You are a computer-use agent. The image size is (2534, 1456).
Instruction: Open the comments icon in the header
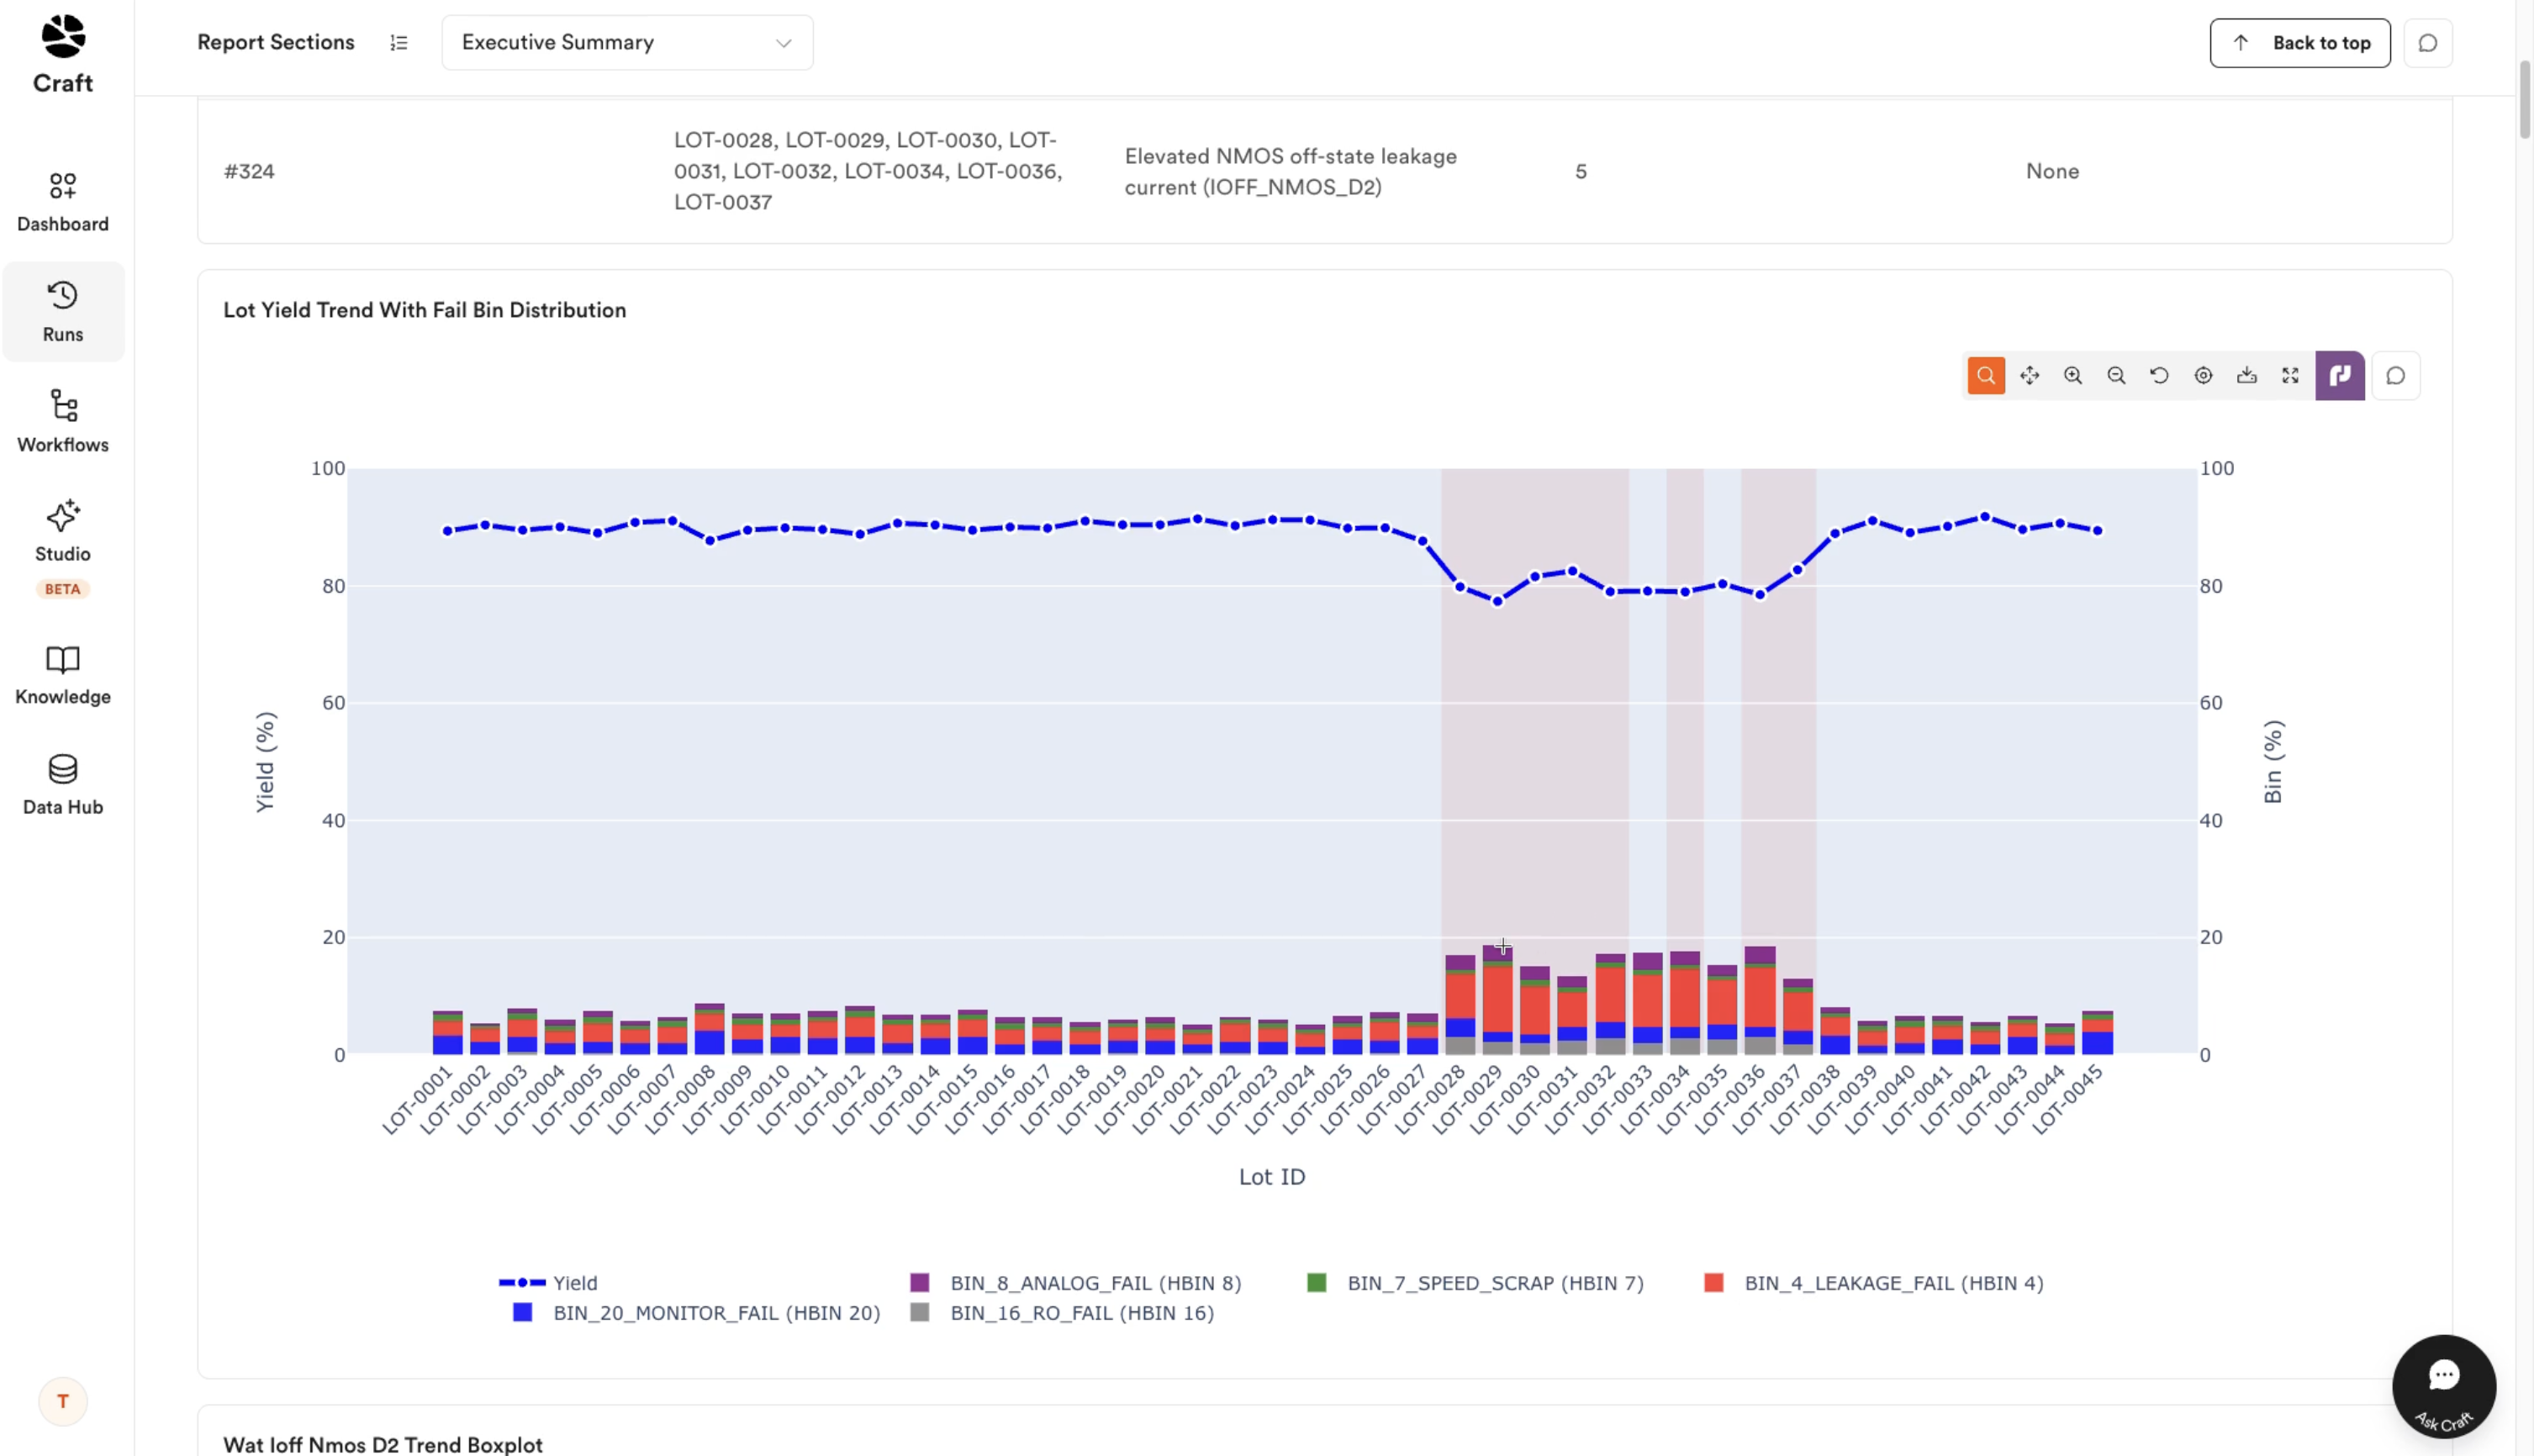pos(2427,42)
